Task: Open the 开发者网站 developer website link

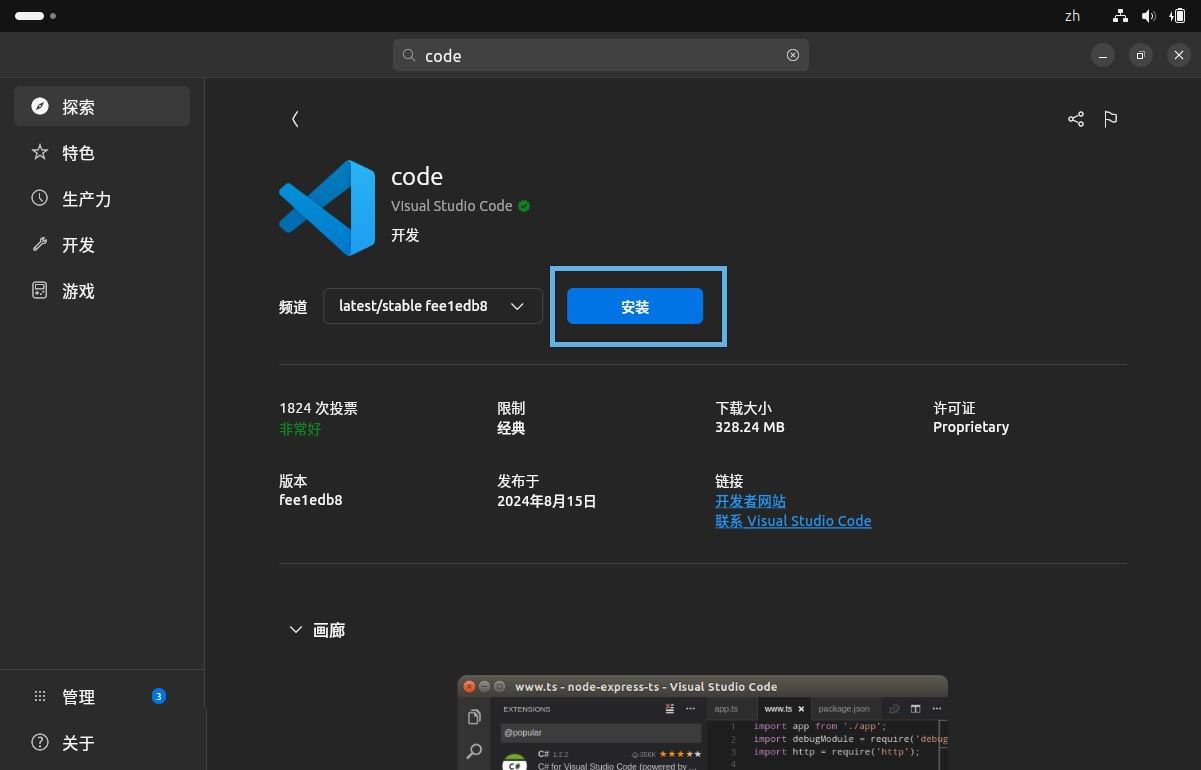Action: point(750,501)
